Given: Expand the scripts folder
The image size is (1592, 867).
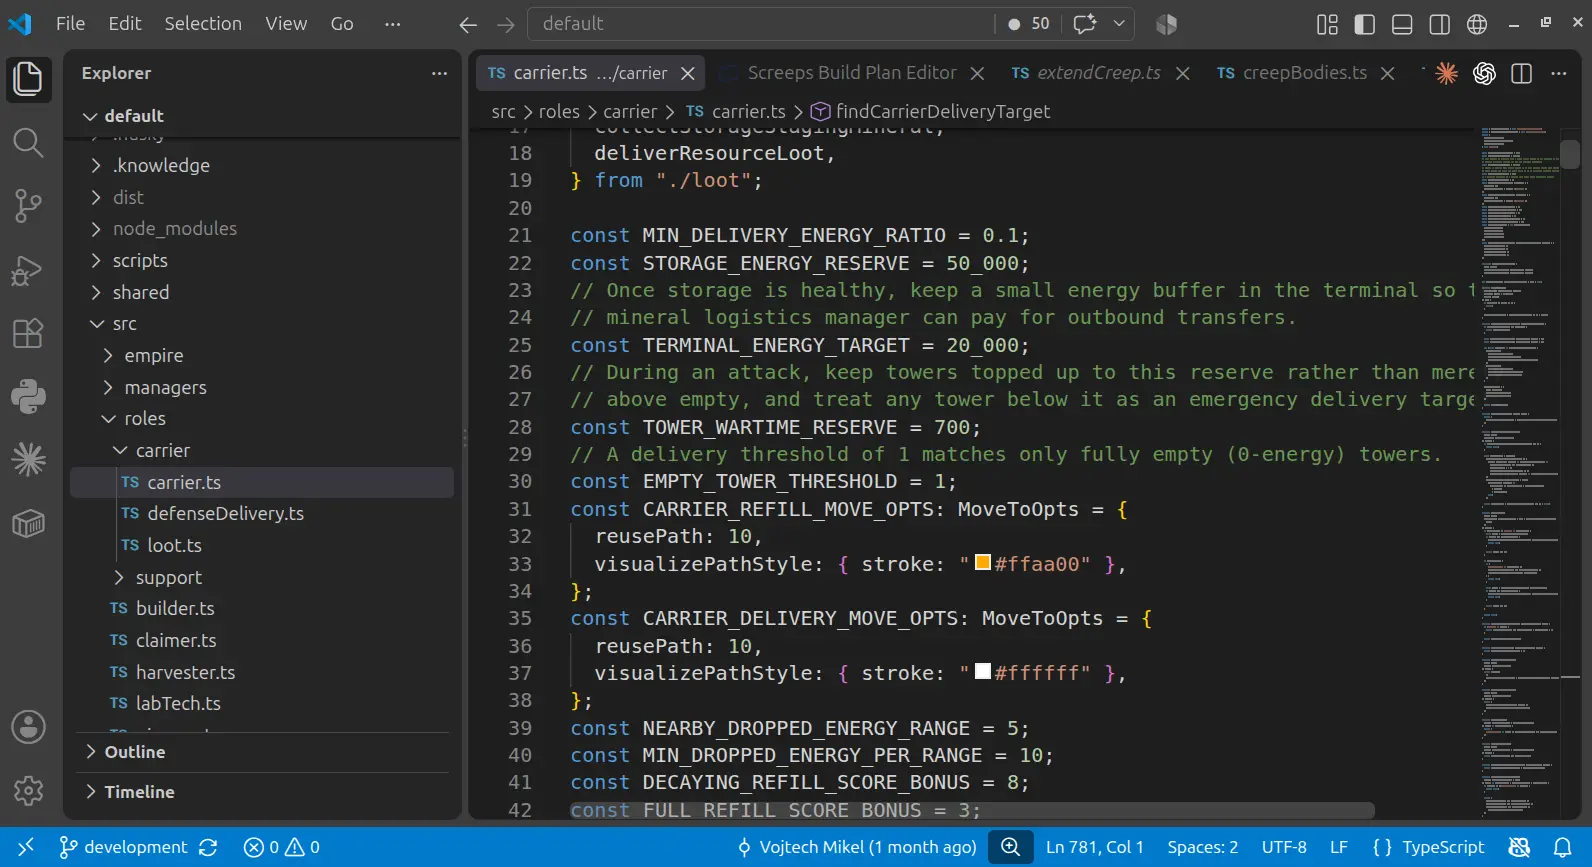Looking at the screenshot, I should pos(96,260).
